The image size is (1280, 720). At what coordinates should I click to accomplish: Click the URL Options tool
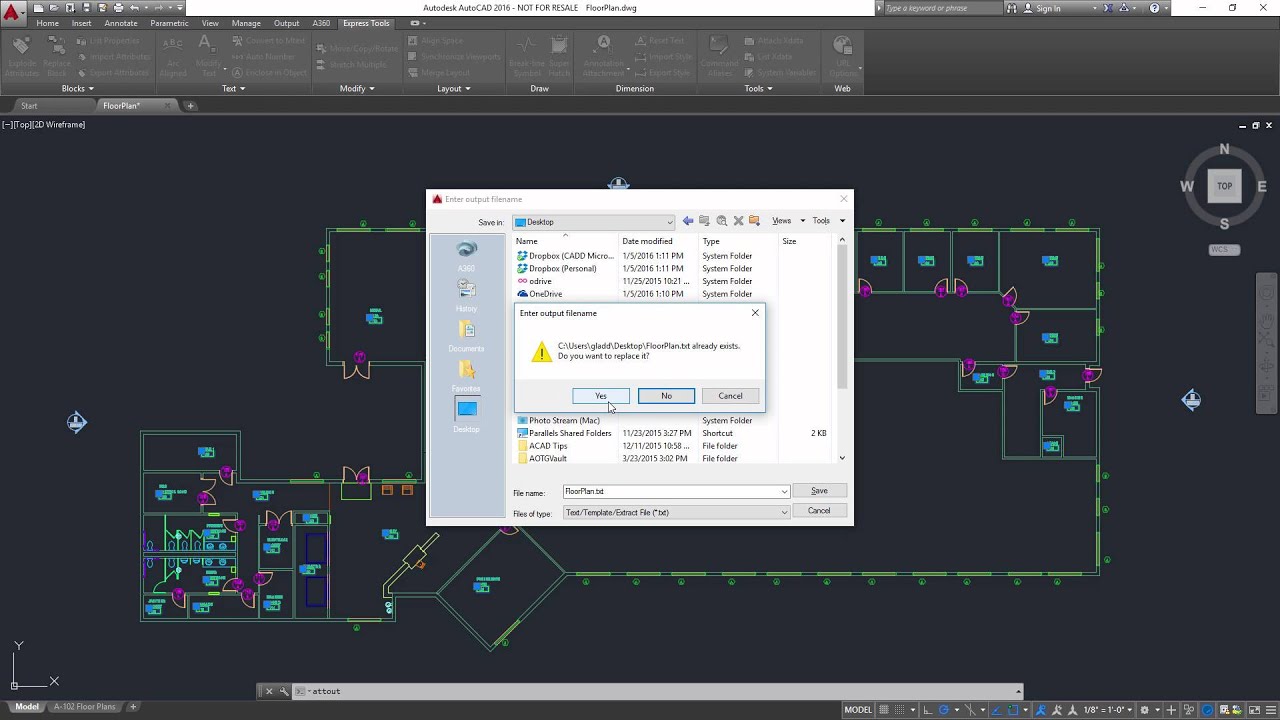click(x=843, y=57)
